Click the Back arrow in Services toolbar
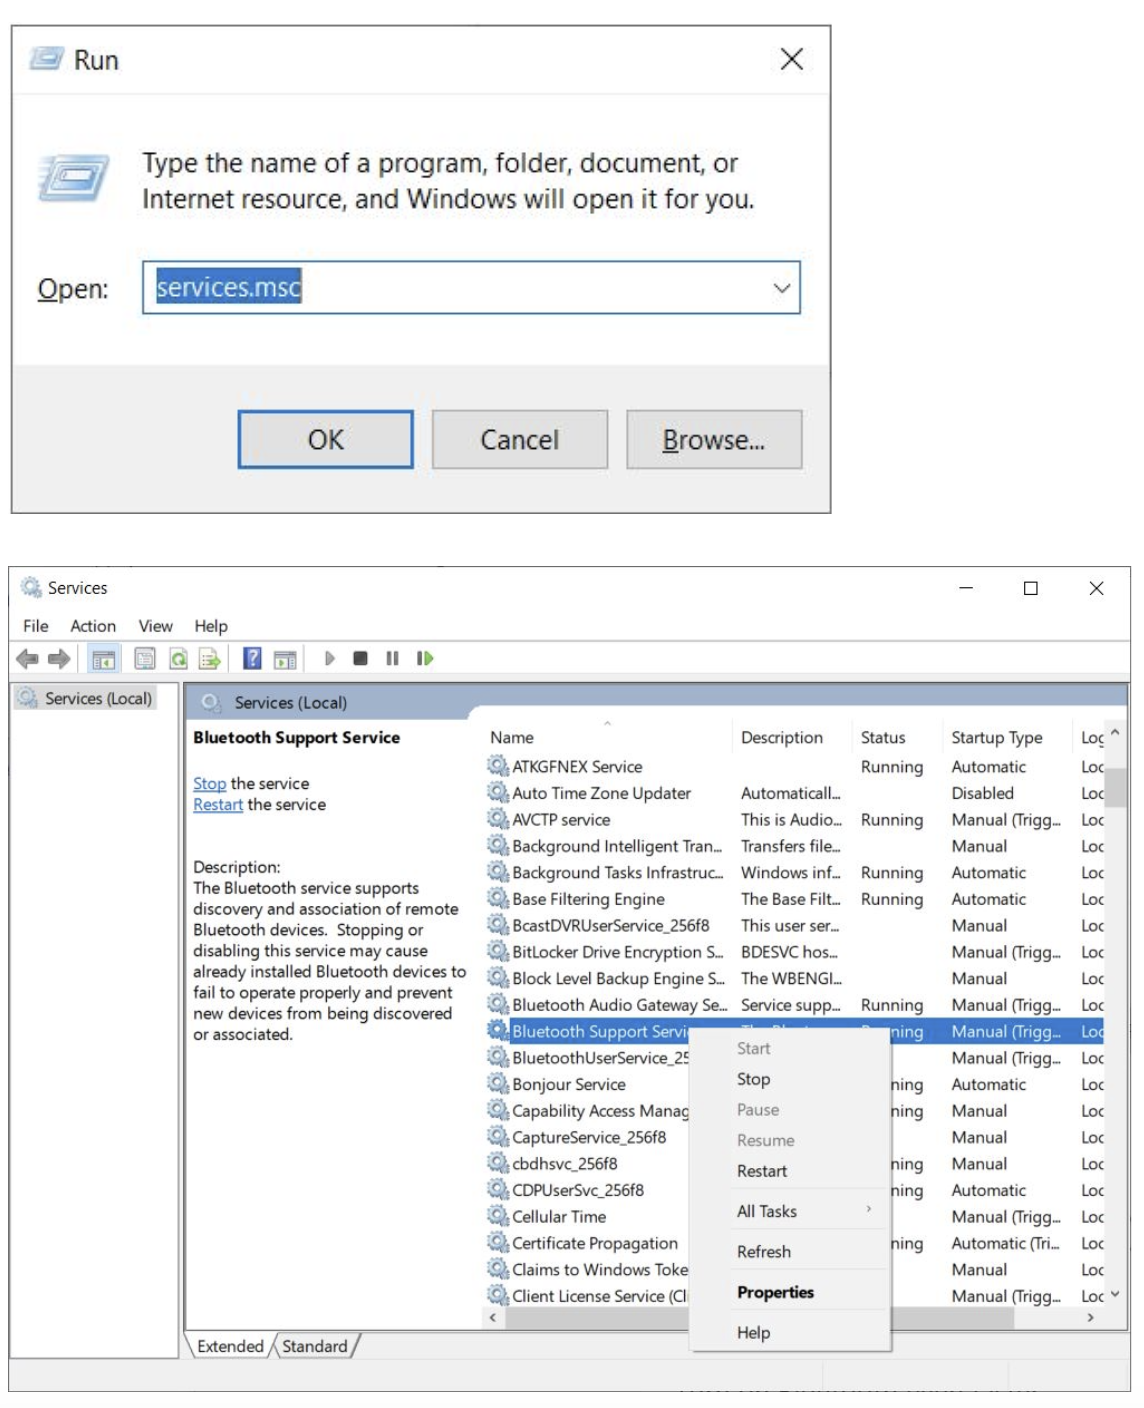This screenshot has width=1144, height=1408. 27,659
